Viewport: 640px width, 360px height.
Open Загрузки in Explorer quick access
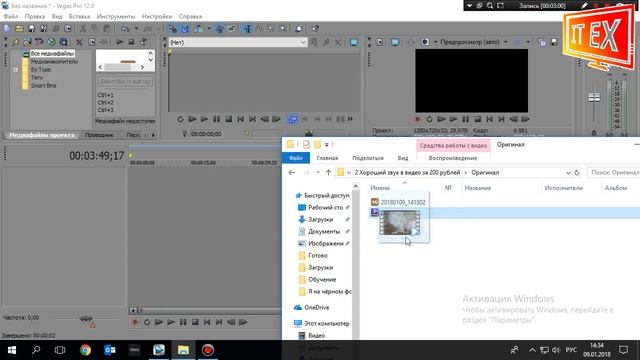click(x=320, y=220)
